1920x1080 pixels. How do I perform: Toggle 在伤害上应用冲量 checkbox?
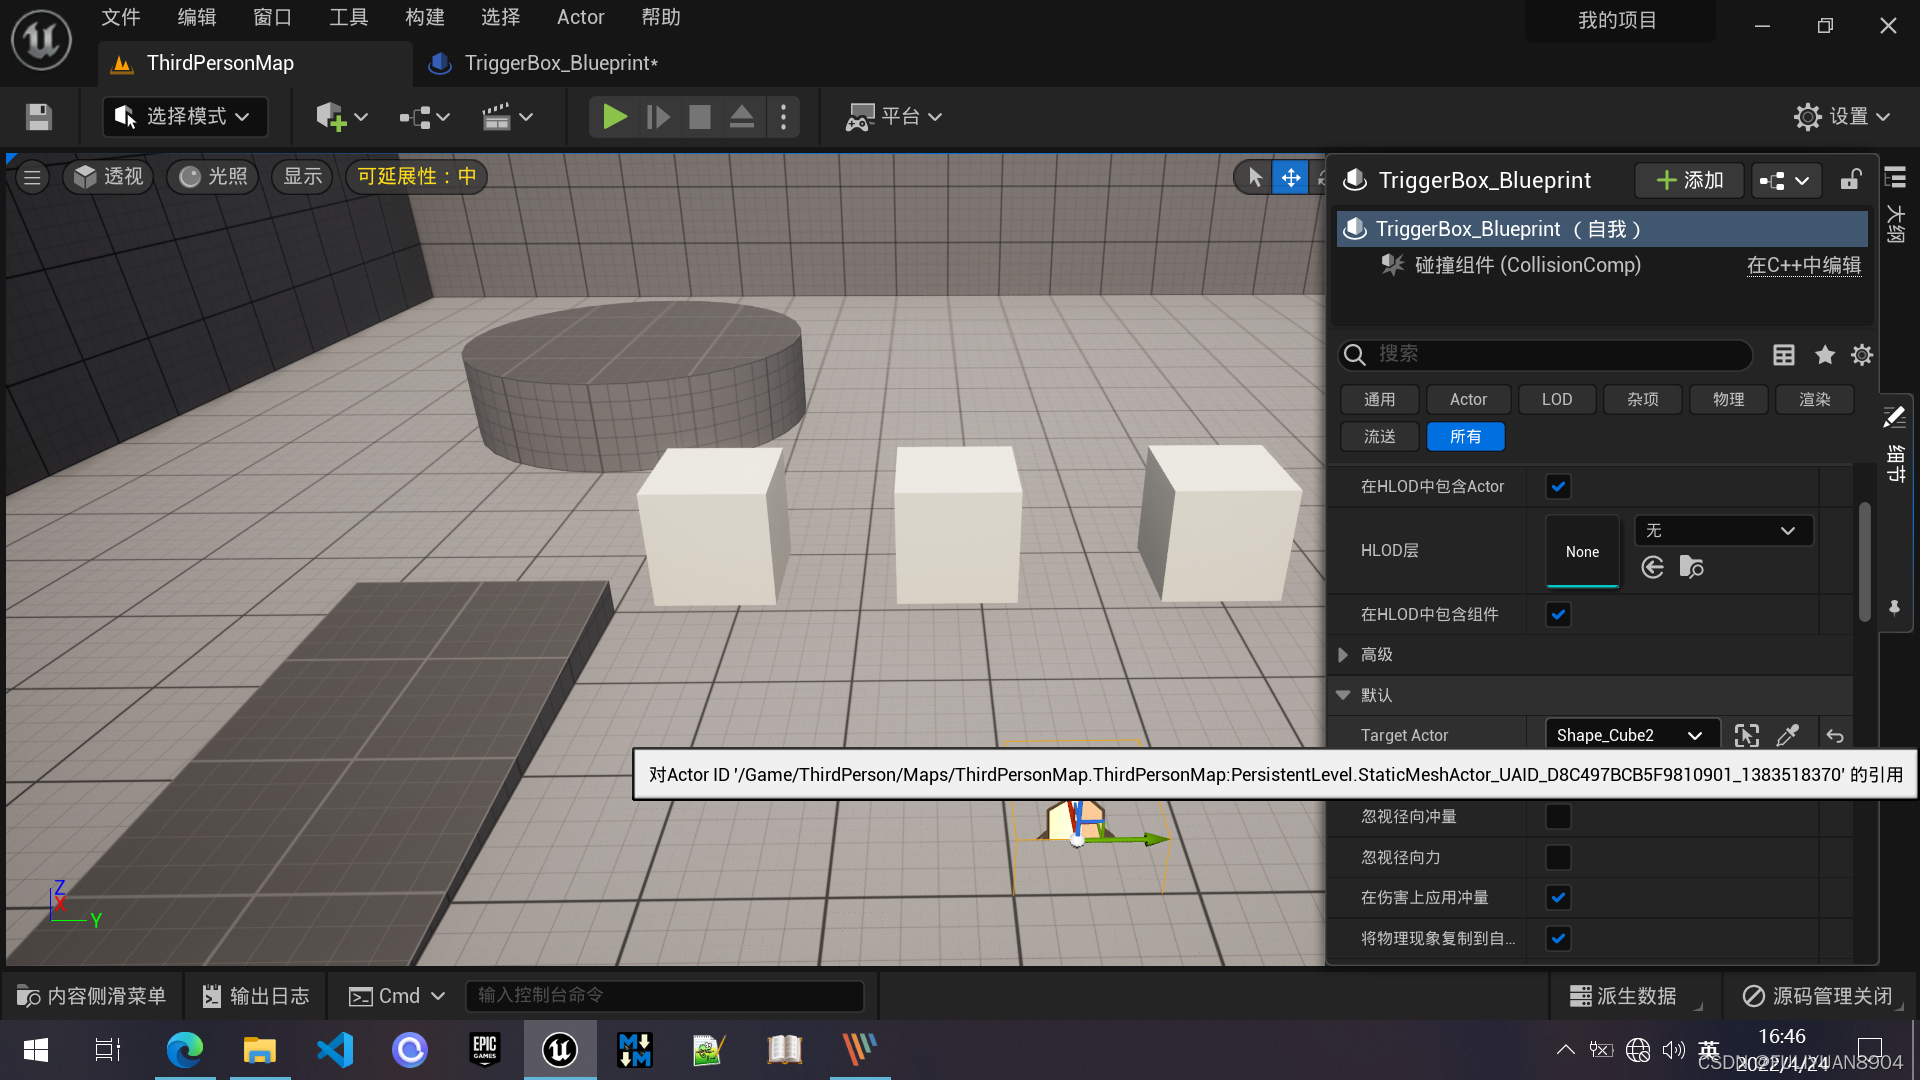[1558, 898]
